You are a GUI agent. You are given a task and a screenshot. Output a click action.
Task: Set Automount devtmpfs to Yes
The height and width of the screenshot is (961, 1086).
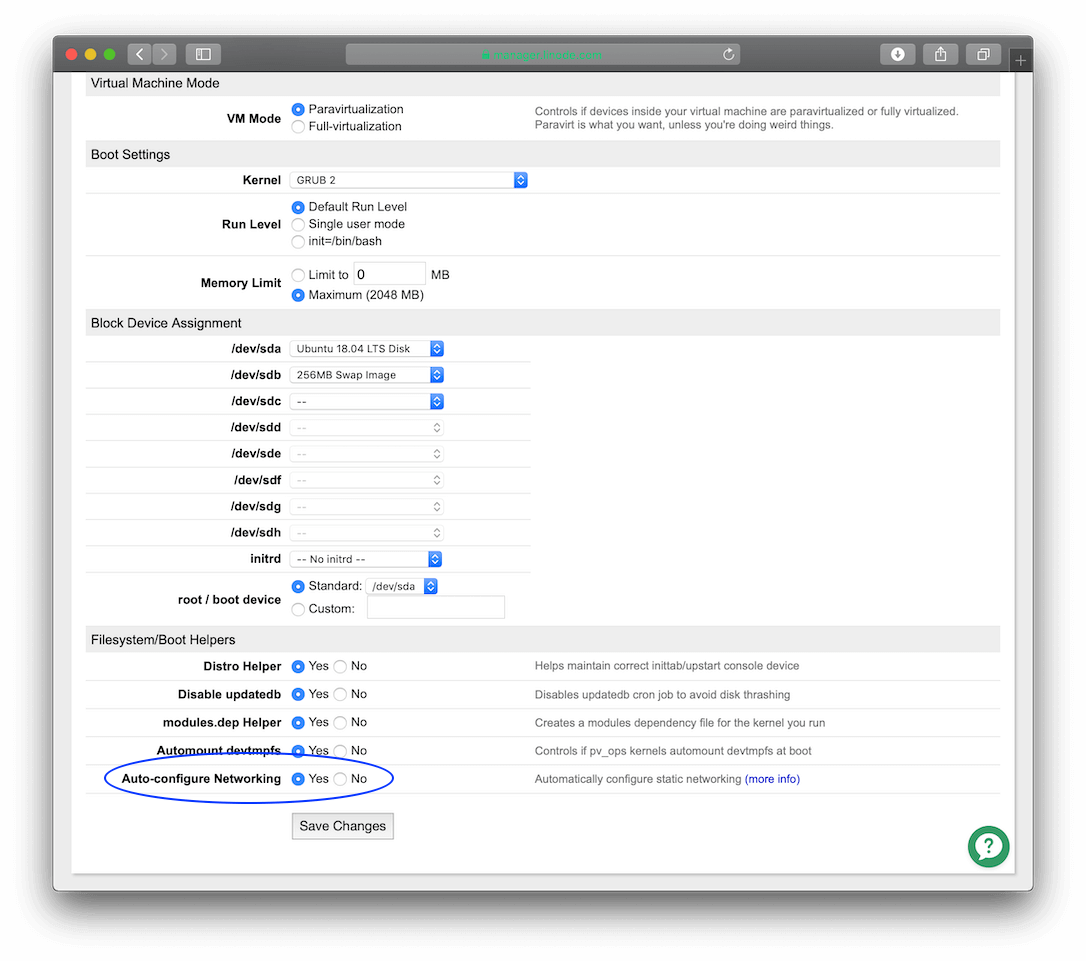(x=298, y=751)
